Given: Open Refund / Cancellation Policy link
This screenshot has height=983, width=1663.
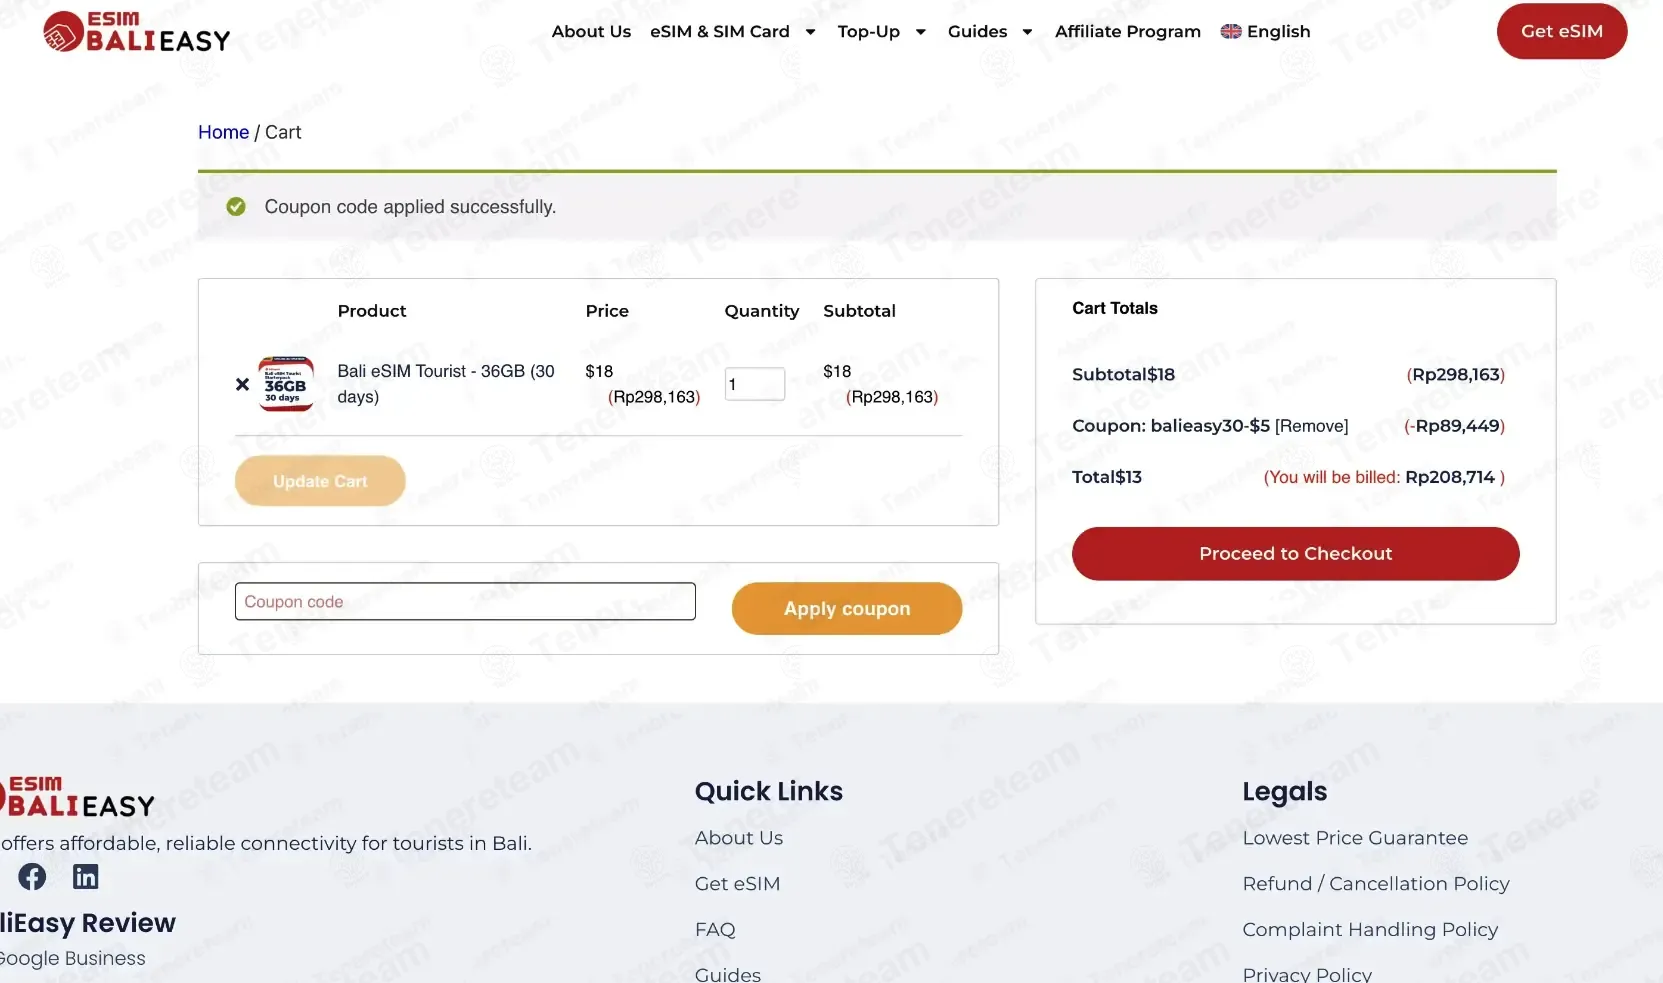Looking at the screenshot, I should pos(1376,884).
